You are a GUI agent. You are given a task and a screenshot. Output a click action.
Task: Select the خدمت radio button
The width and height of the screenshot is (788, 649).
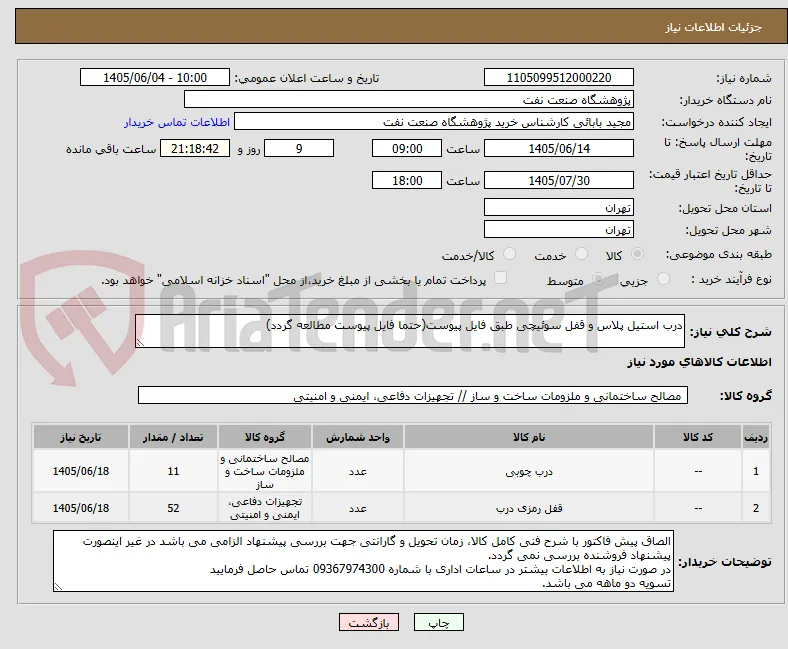(581, 254)
